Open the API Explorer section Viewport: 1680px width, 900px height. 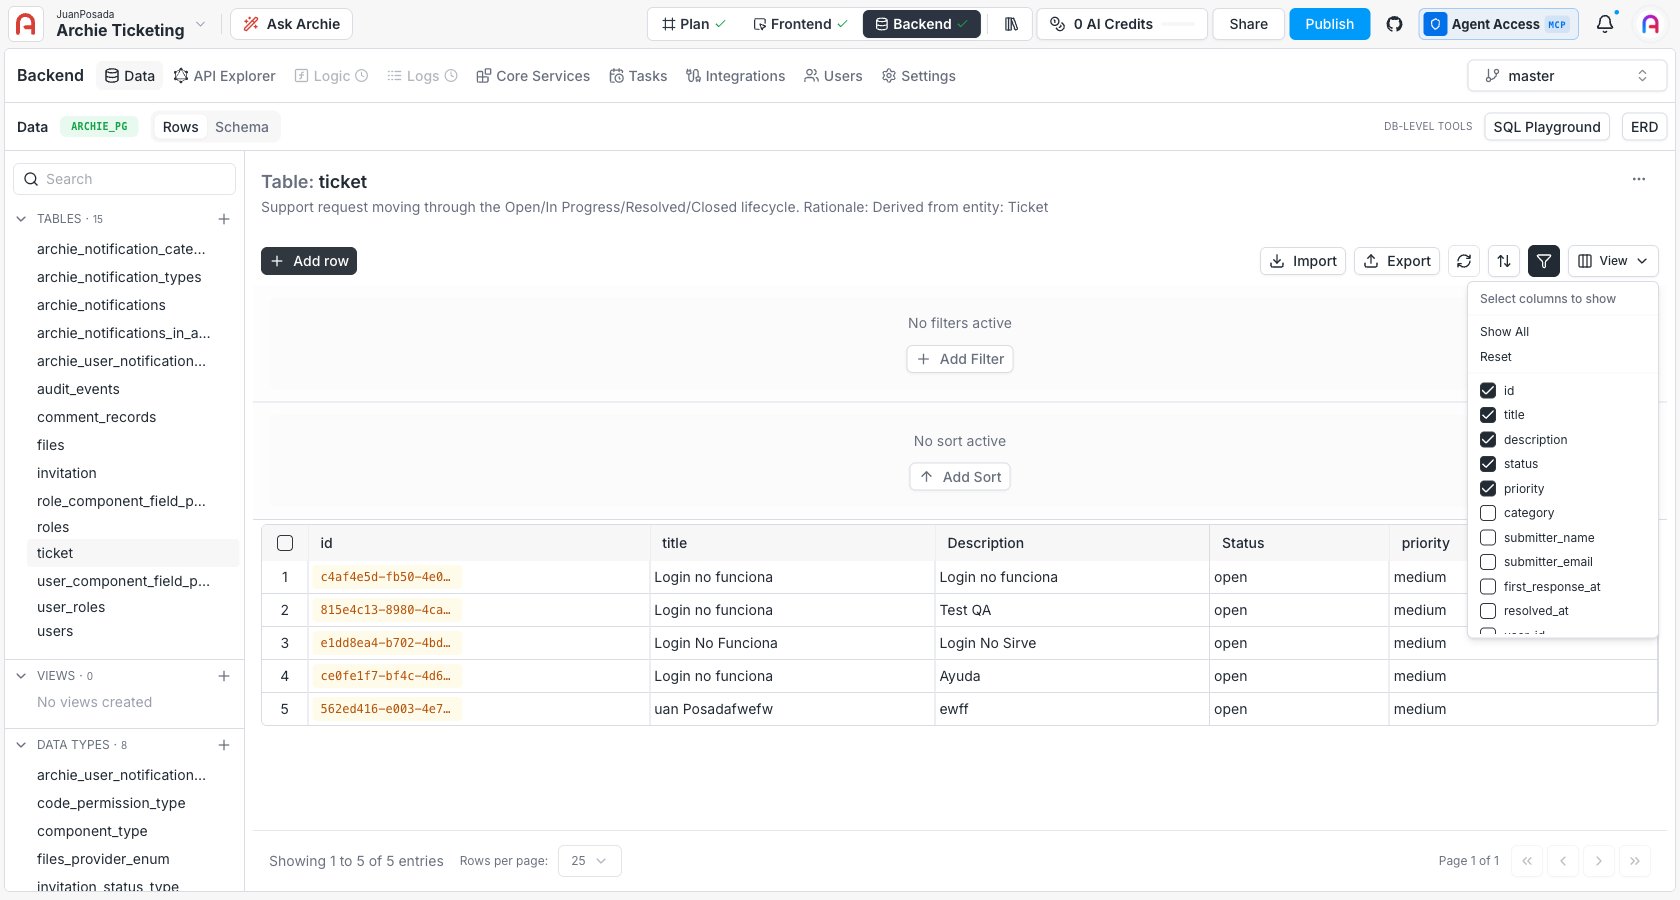click(224, 76)
